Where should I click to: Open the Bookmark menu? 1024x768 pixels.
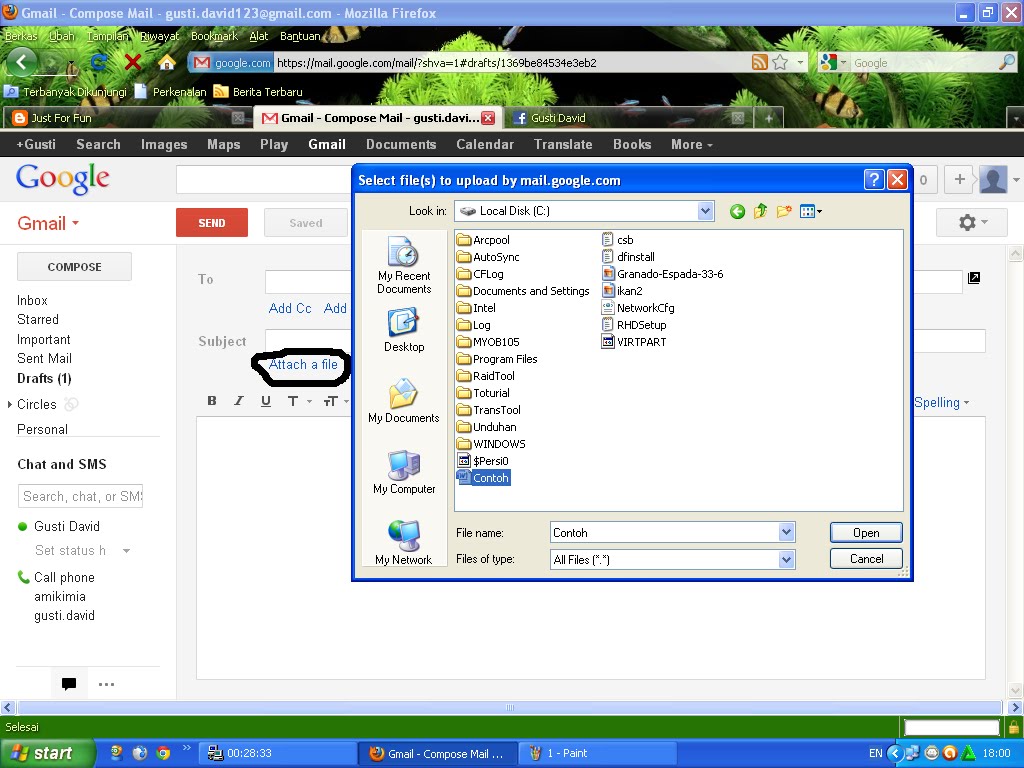point(214,36)
